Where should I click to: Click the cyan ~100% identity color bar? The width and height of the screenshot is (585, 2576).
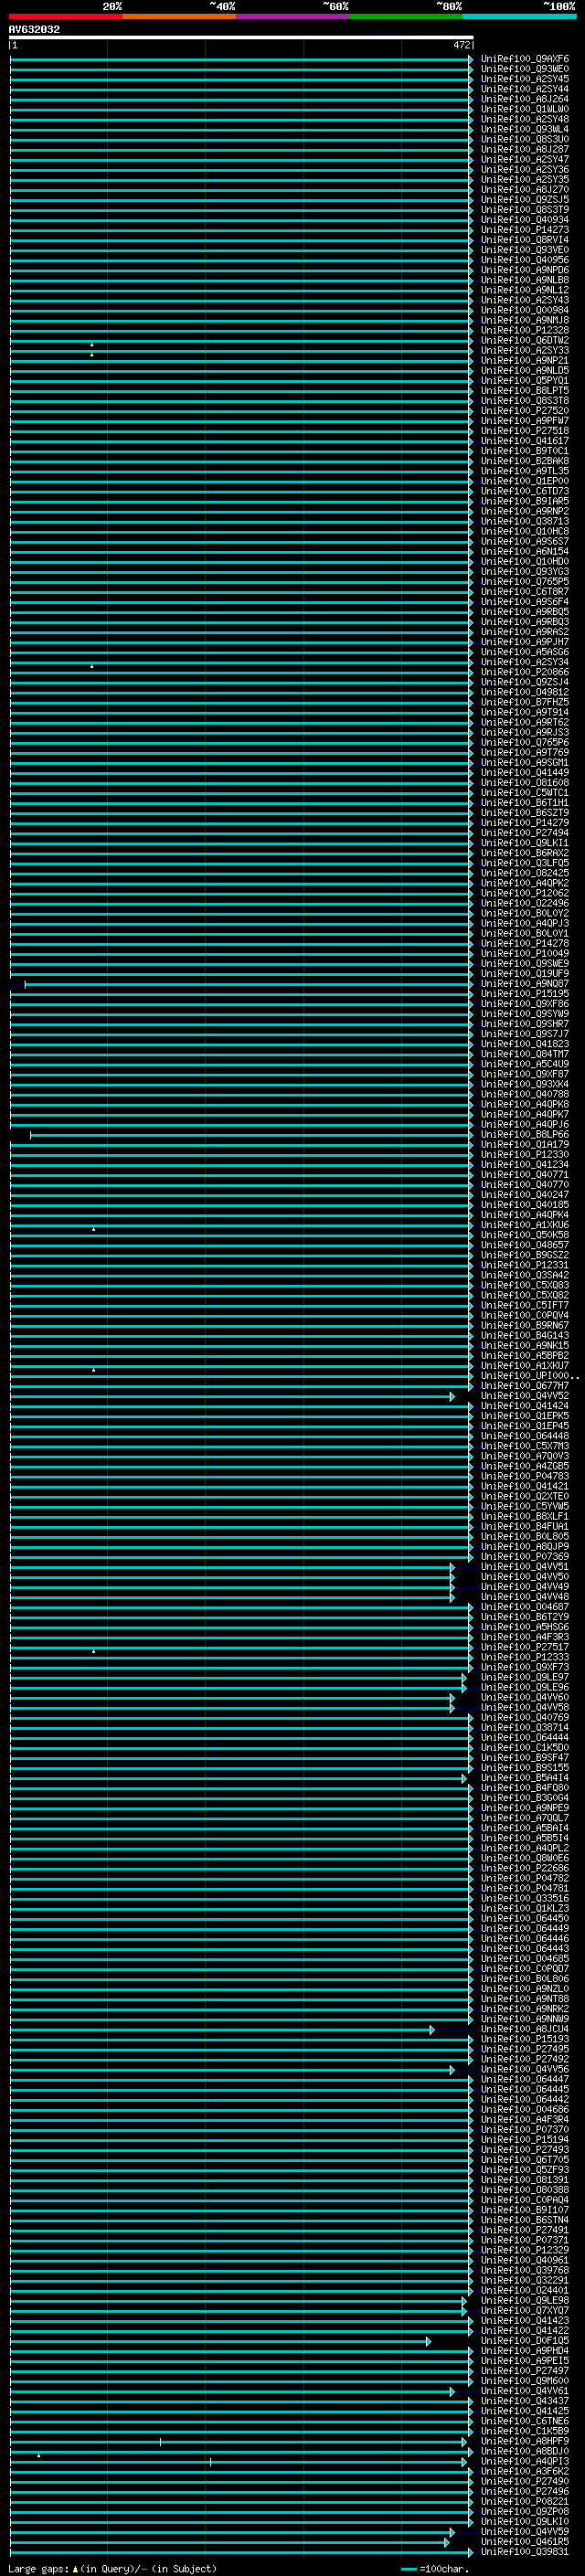519,16
